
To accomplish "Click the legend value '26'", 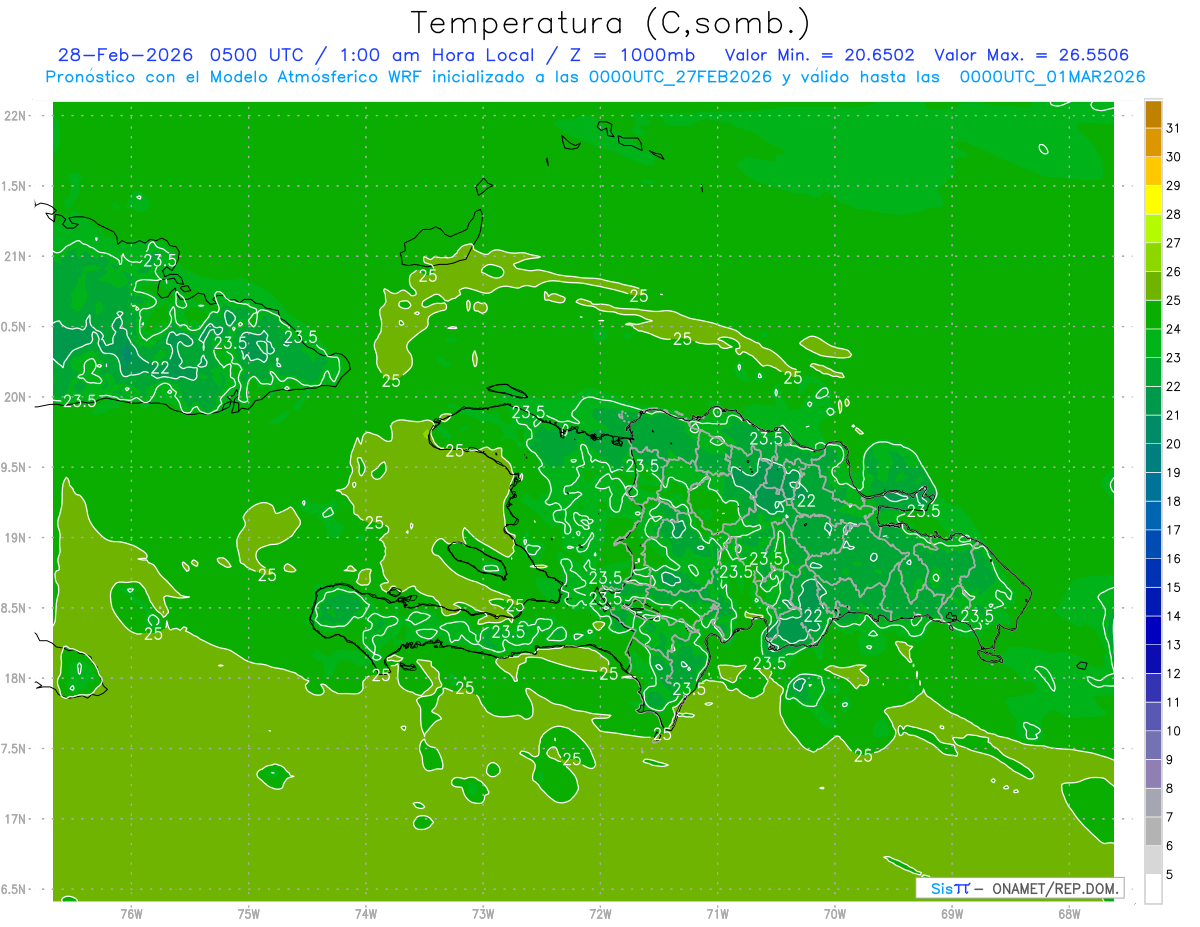I will [1173, 272].
